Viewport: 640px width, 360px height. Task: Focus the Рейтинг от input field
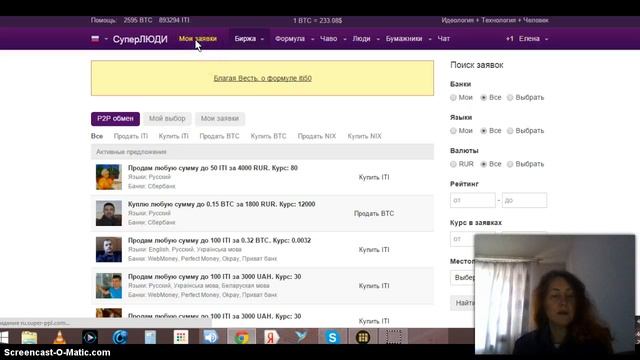tap(473, 200)
